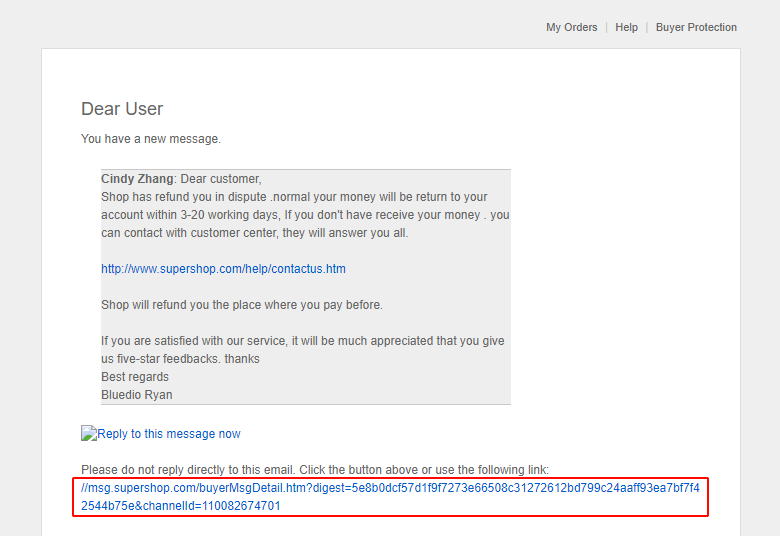Image resolution: width=780 pixels, height=536 pixels.
Task: Click the line 'us five-star feedbacks. thanks'
Action: (x=180, y=359)
